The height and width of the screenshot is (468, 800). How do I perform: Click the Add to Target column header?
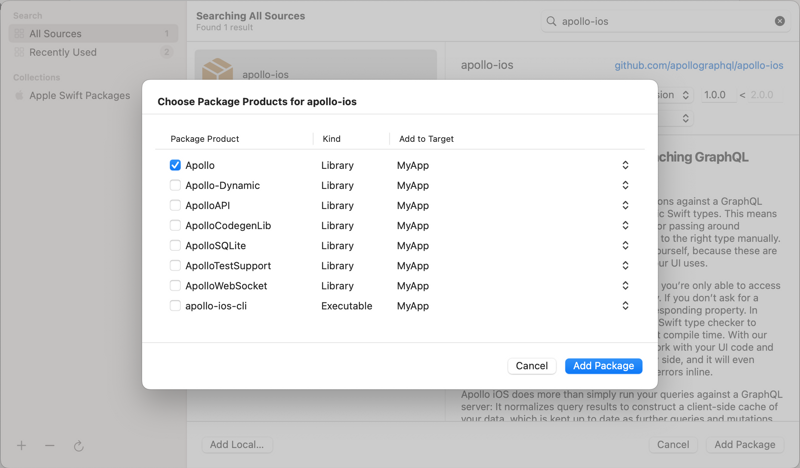426,139
